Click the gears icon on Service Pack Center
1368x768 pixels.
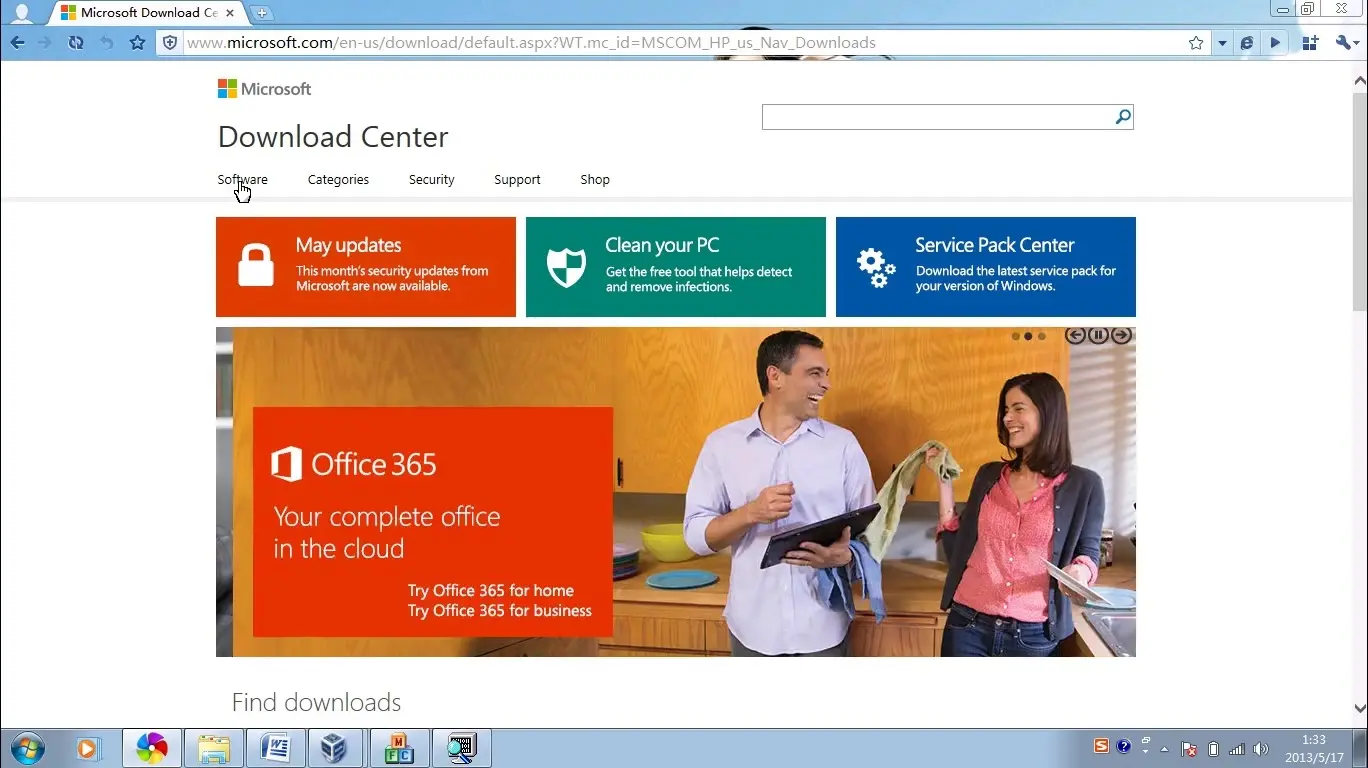[876, 267]
